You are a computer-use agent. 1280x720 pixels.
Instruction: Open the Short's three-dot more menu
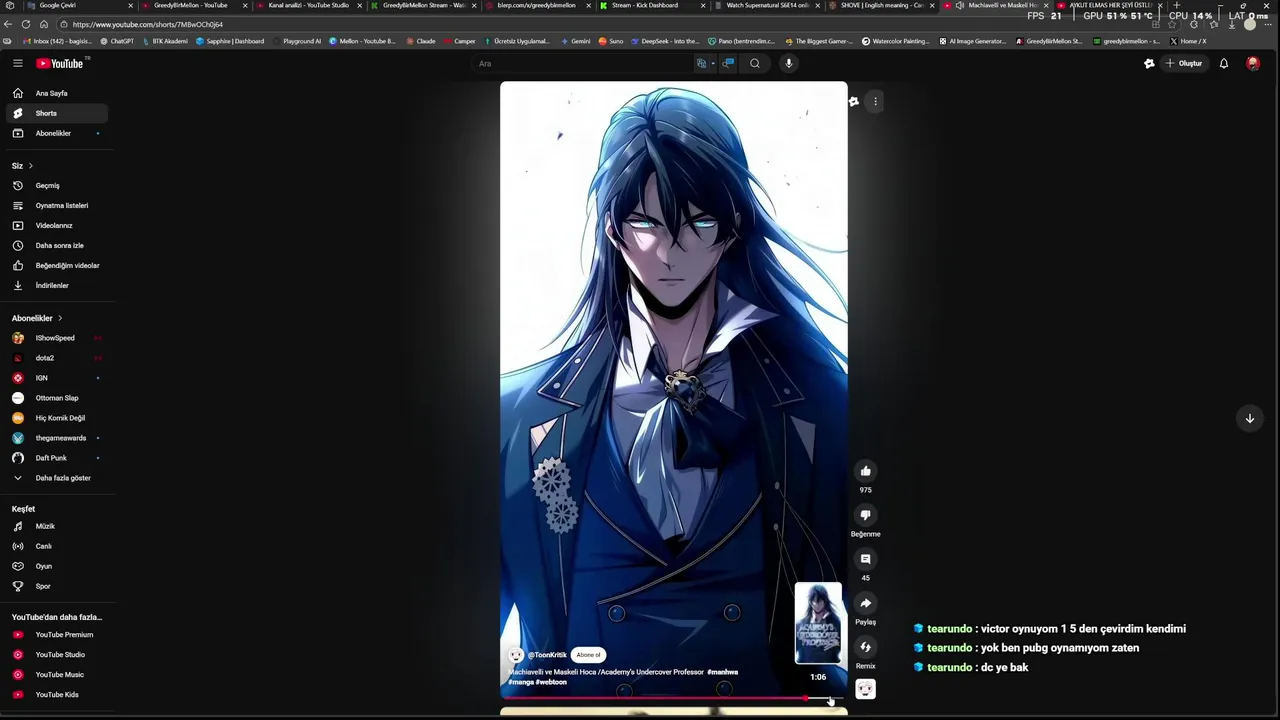[x=875, y=101]
